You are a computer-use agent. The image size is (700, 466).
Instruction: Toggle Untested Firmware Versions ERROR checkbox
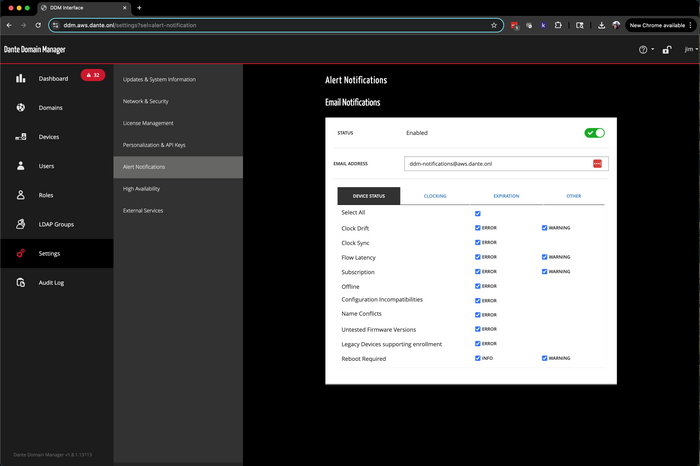(x=478, y=329)
